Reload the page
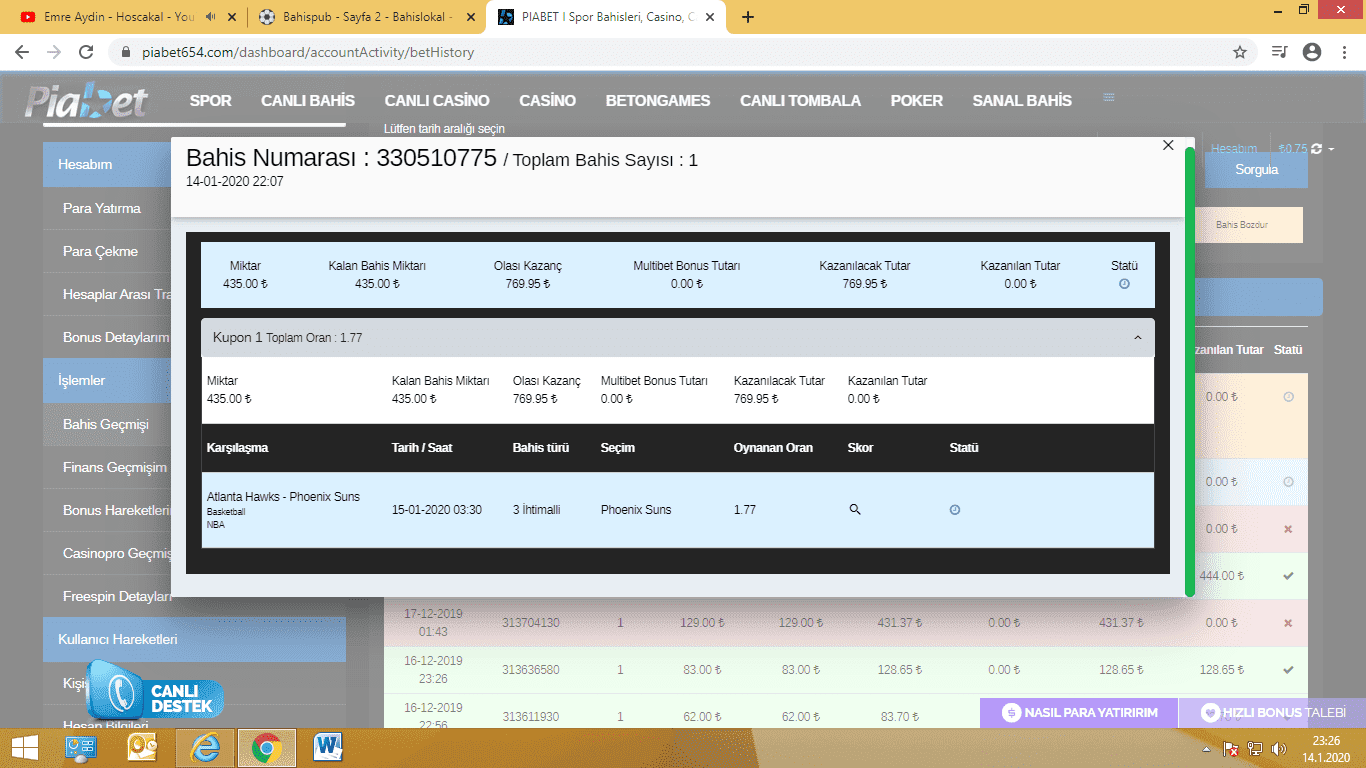The height and width of the screenshot is (768, 1366). point(86,52)
